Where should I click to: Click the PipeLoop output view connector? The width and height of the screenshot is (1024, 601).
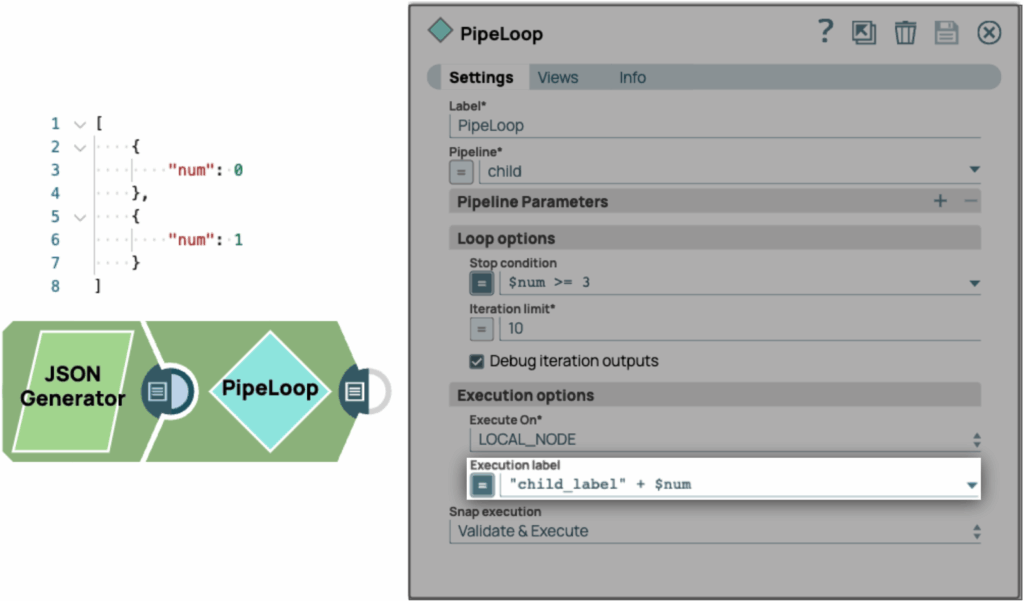coord(355,391)
